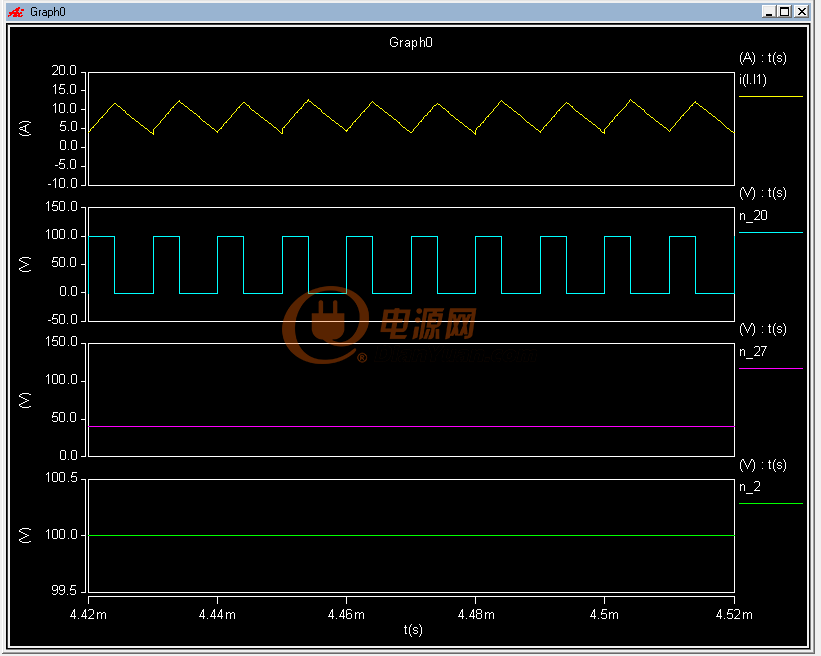The width and height of the screenshot is (821, 656).
Task: Minimize the Graph0 window
Action: click(x=769, y=12)
